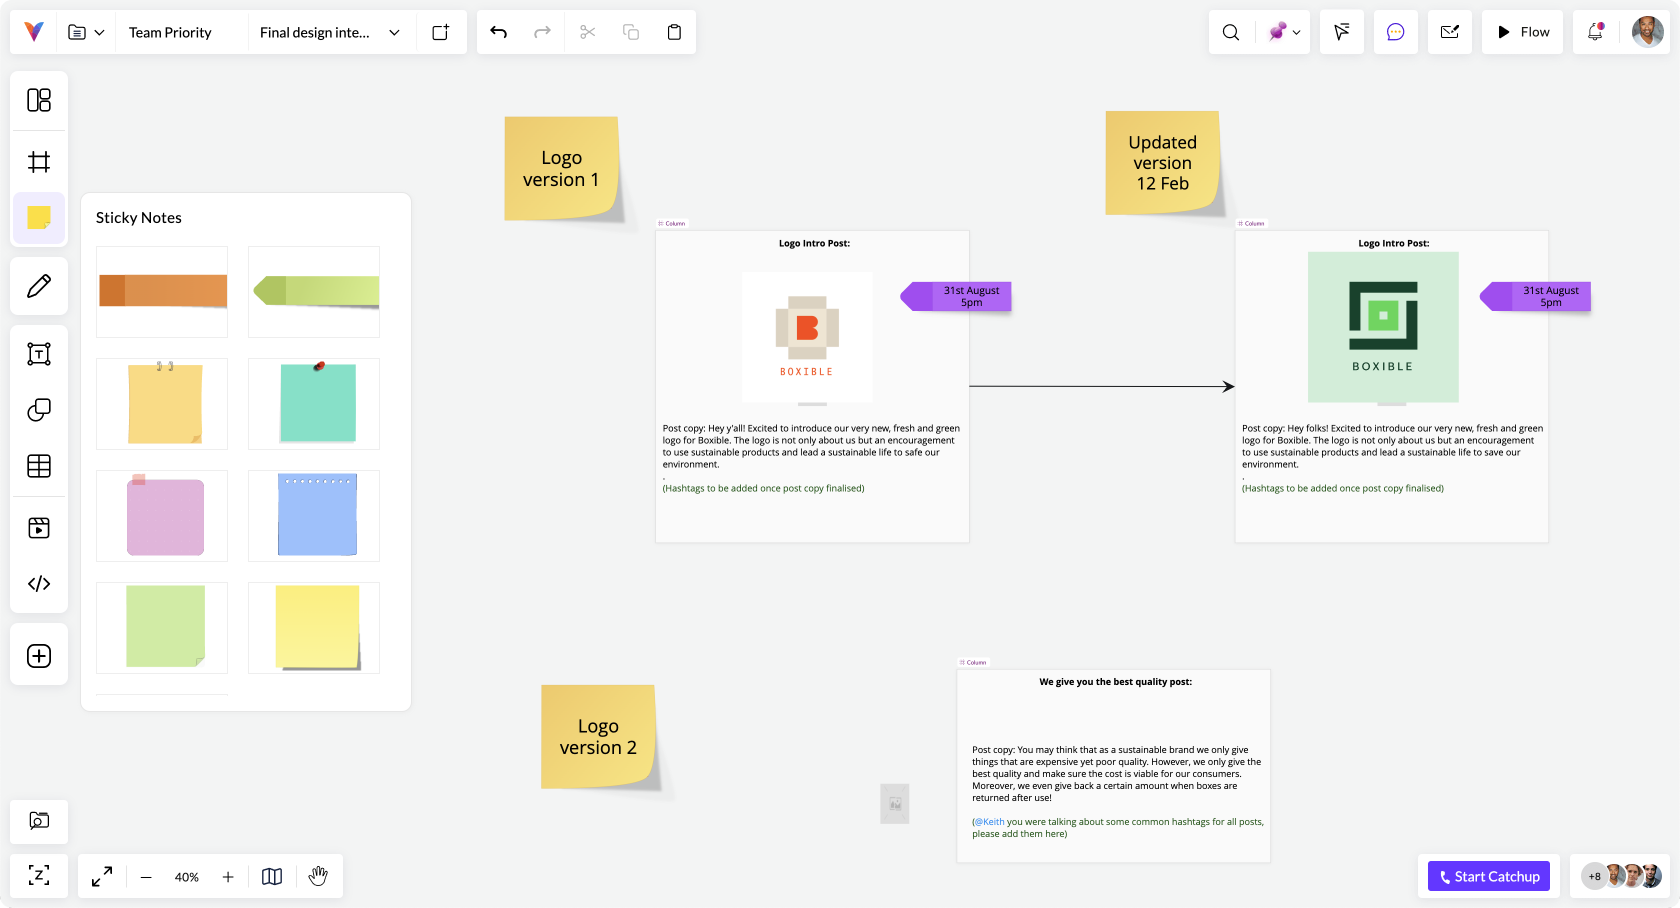Open the folder search icon at bottom left
The height and width of the screenshot is (908, 1680).
click(39, 821)
